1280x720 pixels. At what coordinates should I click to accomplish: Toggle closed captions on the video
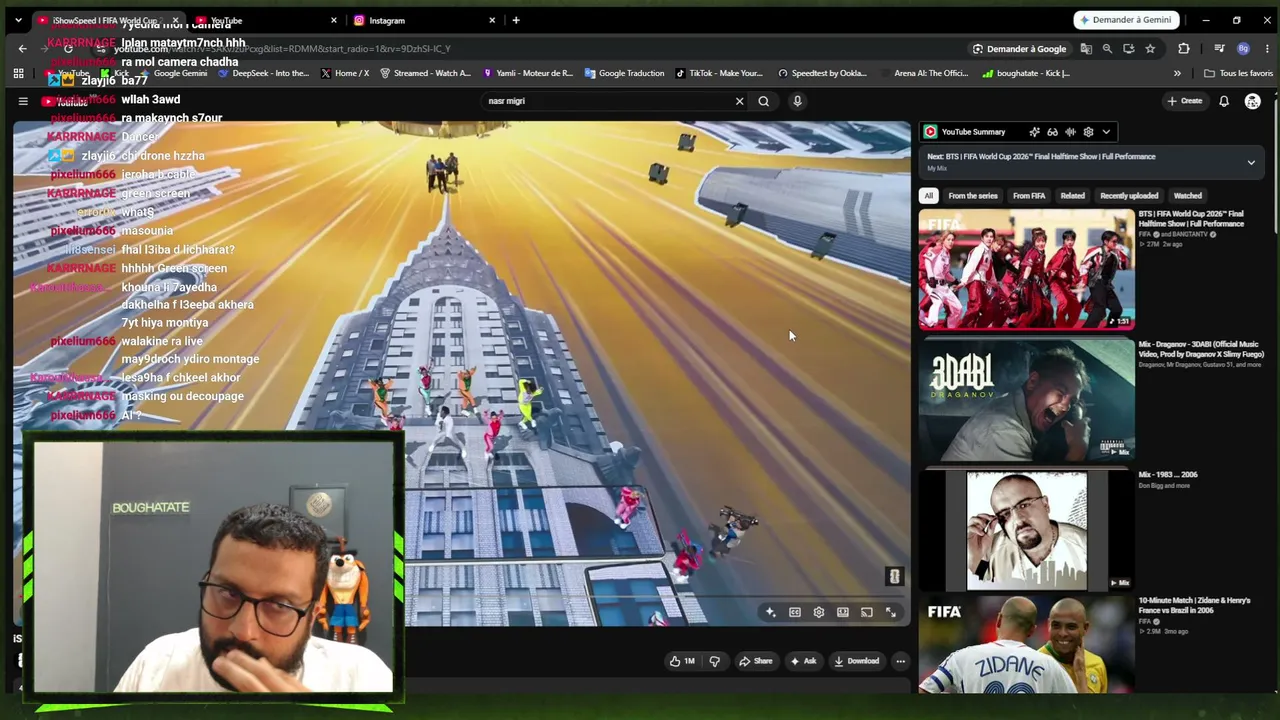795,612
